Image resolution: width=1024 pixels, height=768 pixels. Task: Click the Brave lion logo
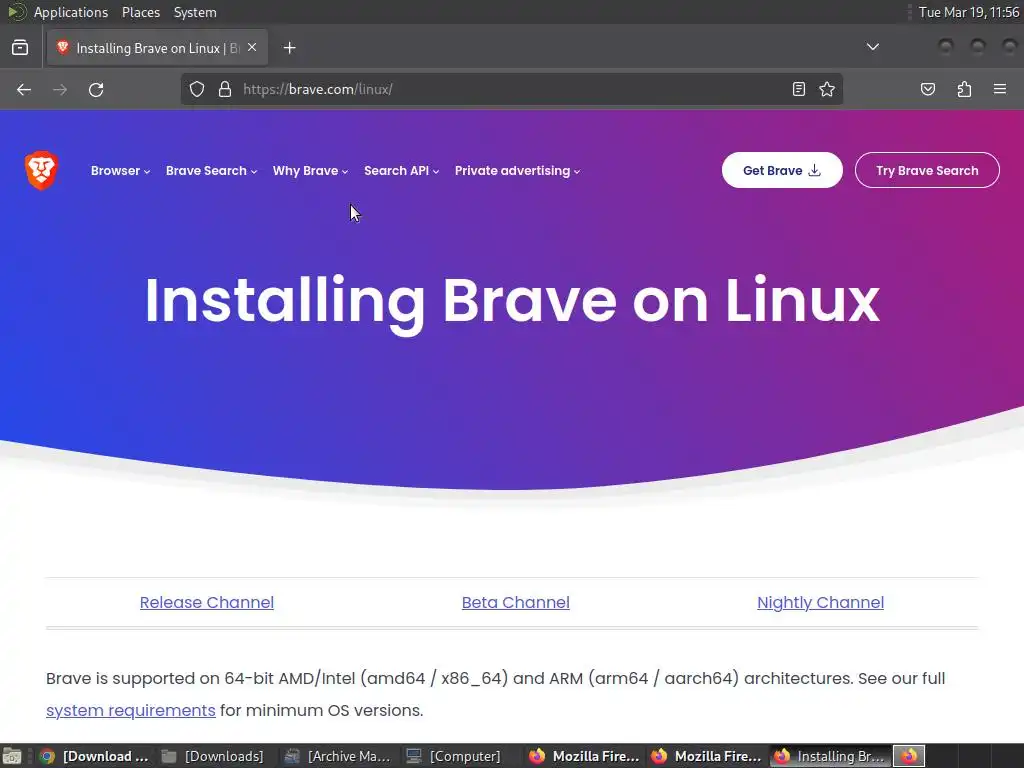tap(41, 170)
